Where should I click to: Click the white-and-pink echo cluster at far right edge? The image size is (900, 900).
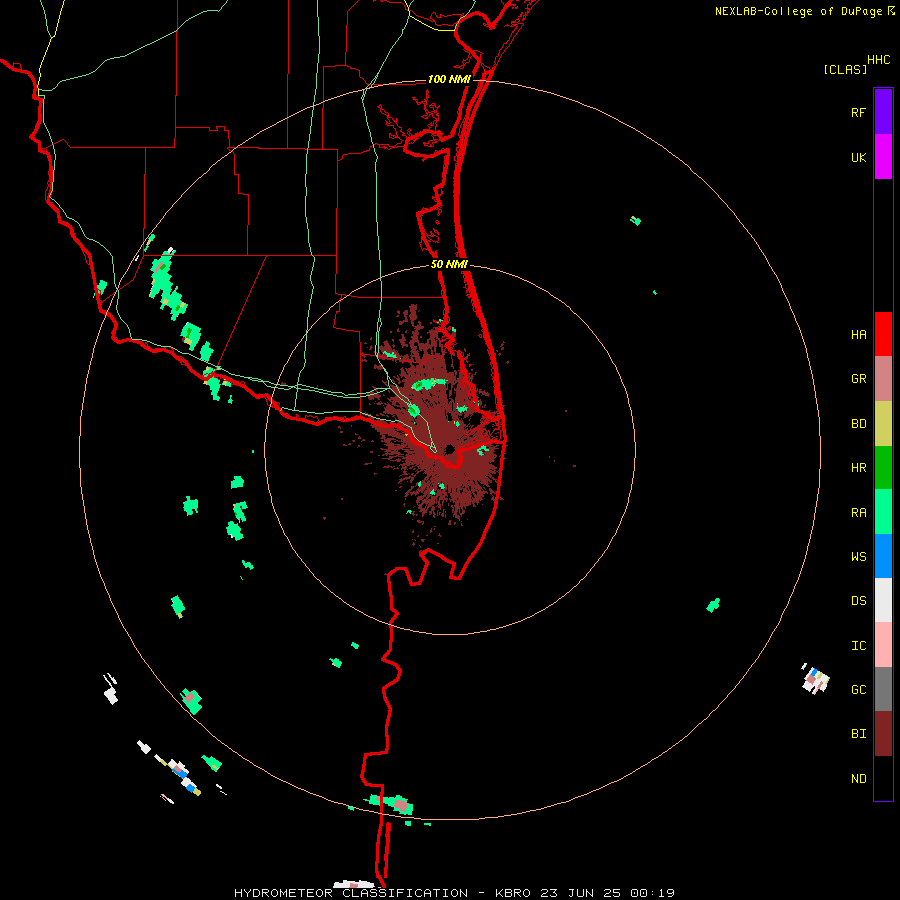[816, 679]
